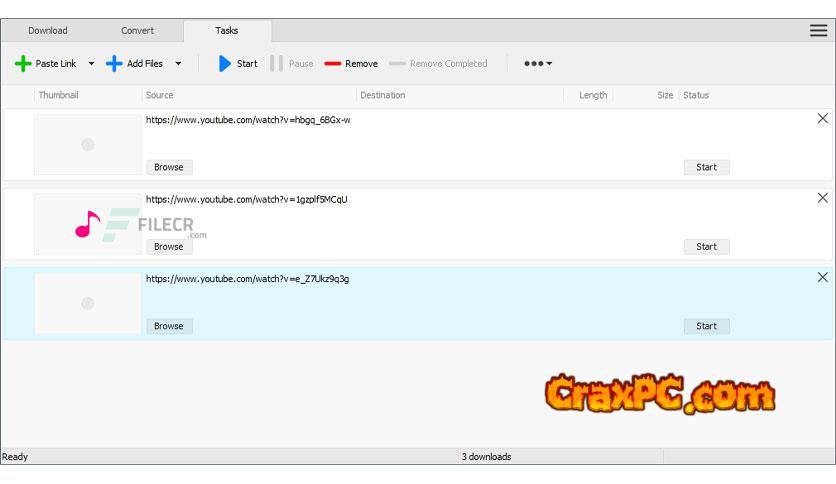
Task: Click the red Remove icon in toolbar
Action: coord(333,64)
